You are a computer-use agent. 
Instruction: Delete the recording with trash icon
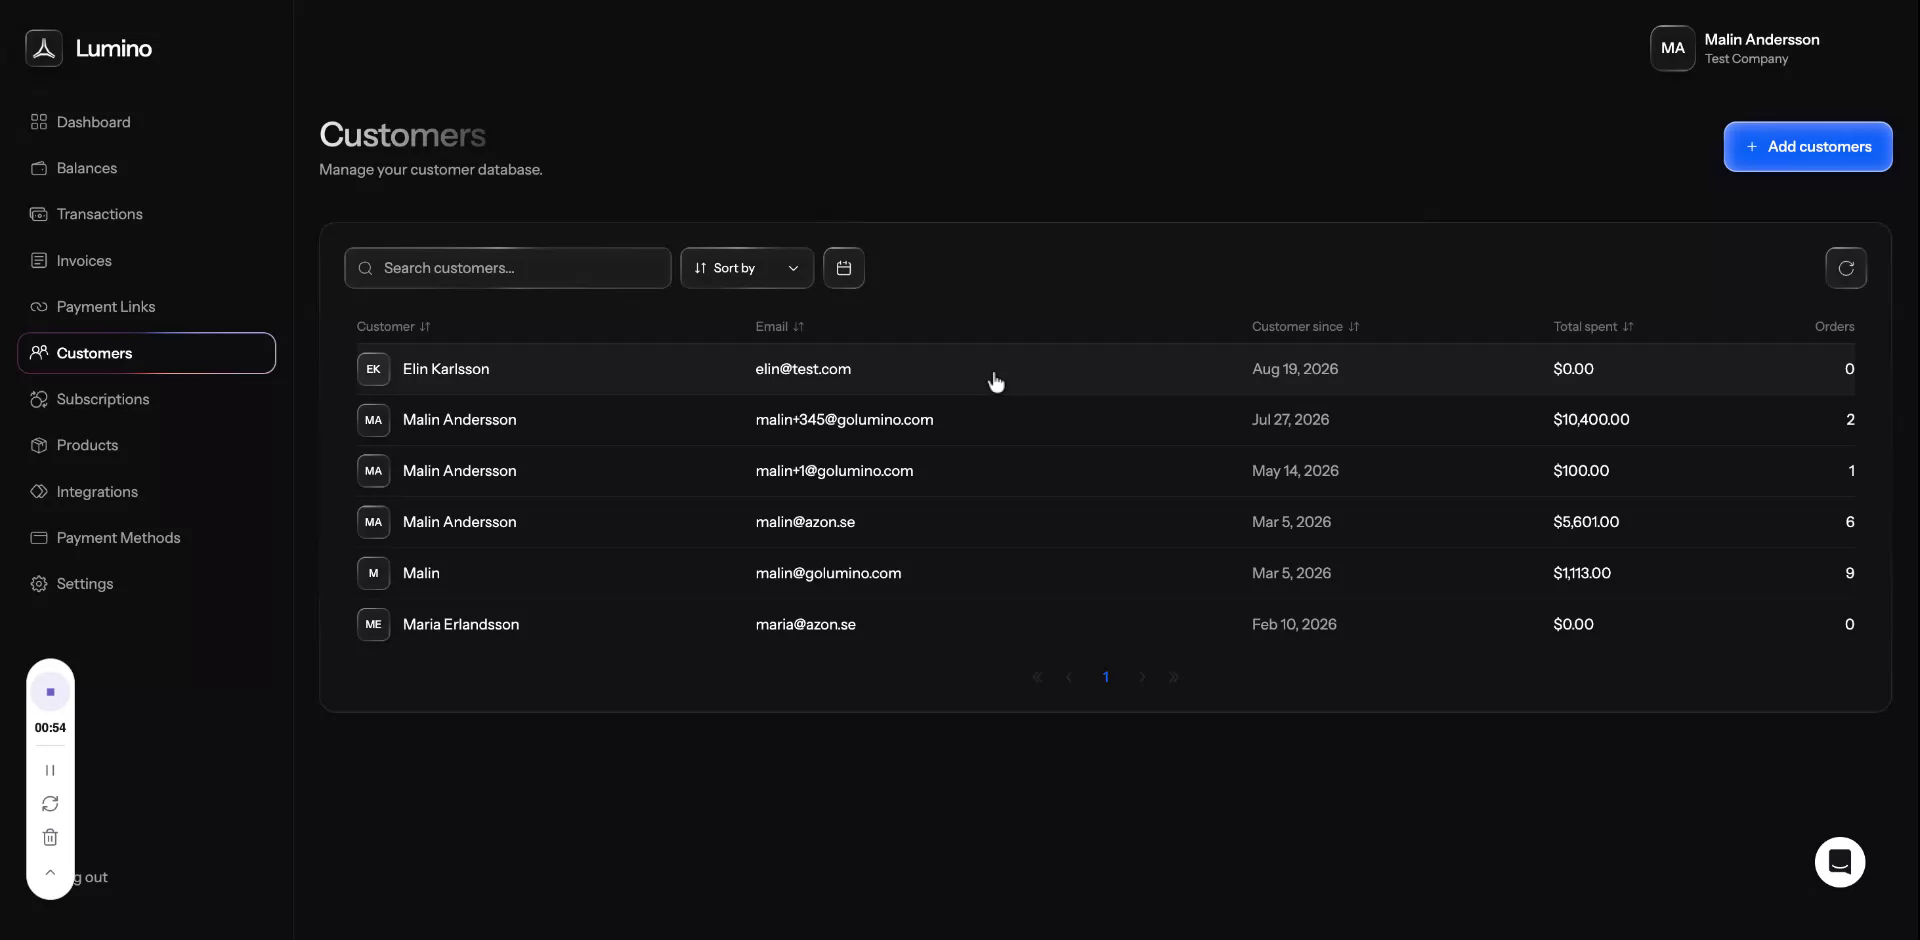(x=50, y=838)
